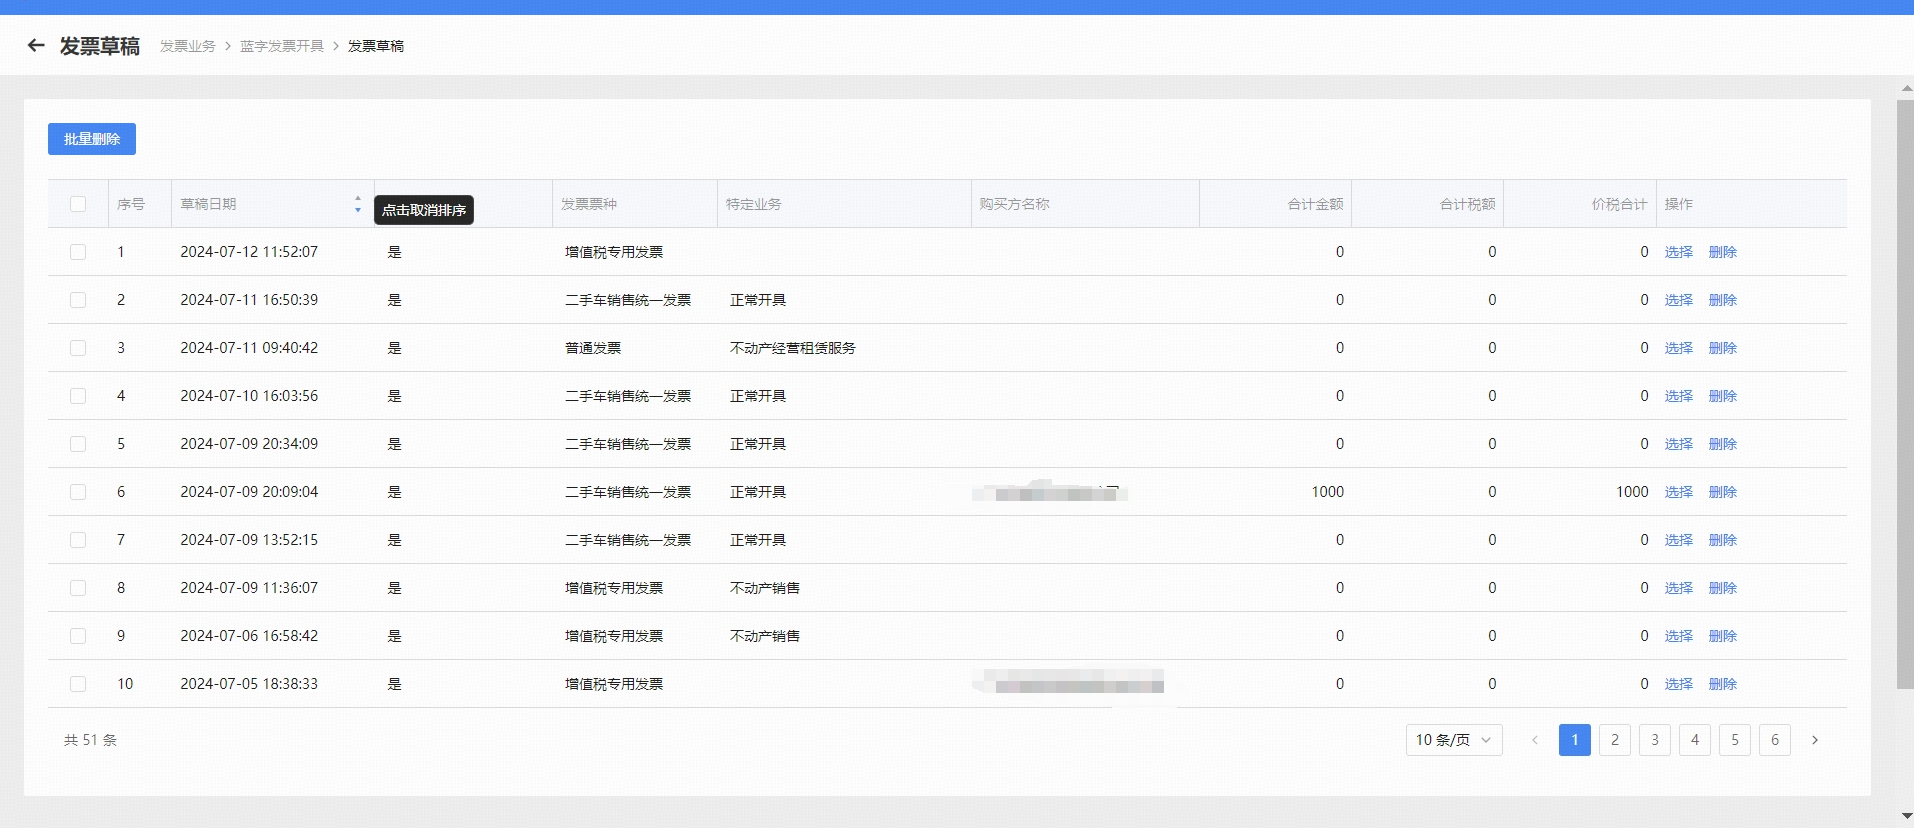Click the back arrow beside 发票草稿

36,45
